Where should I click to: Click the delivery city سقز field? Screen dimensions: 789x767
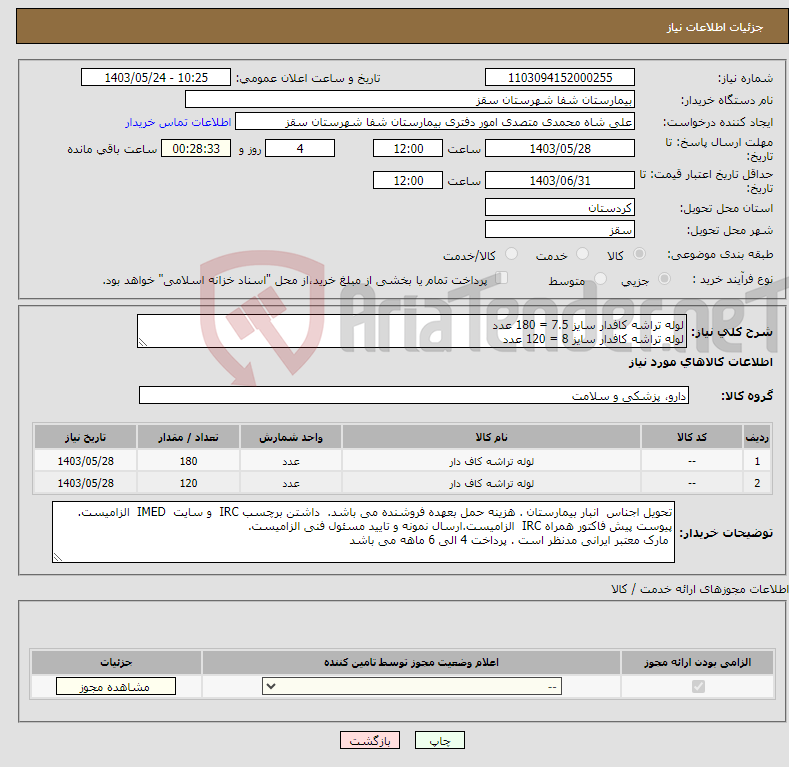(x=560, y=229)
